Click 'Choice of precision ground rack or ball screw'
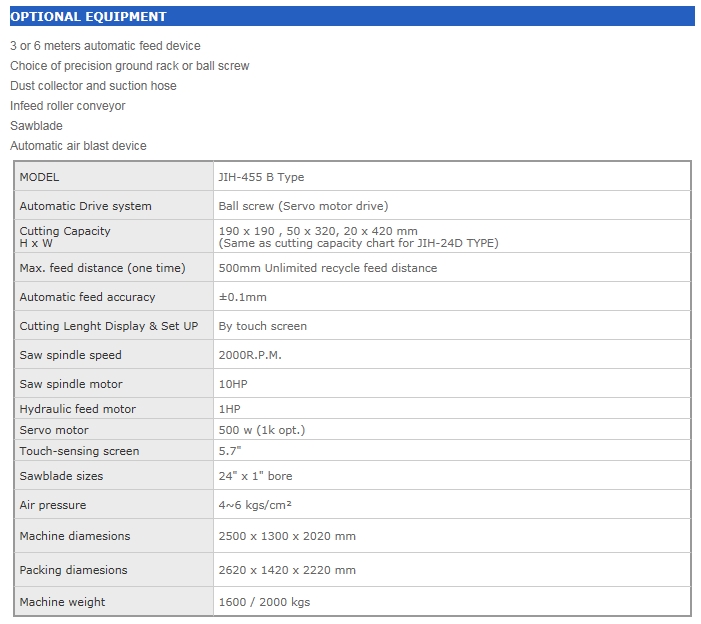The image size is (701, 624). click(129, 66)
